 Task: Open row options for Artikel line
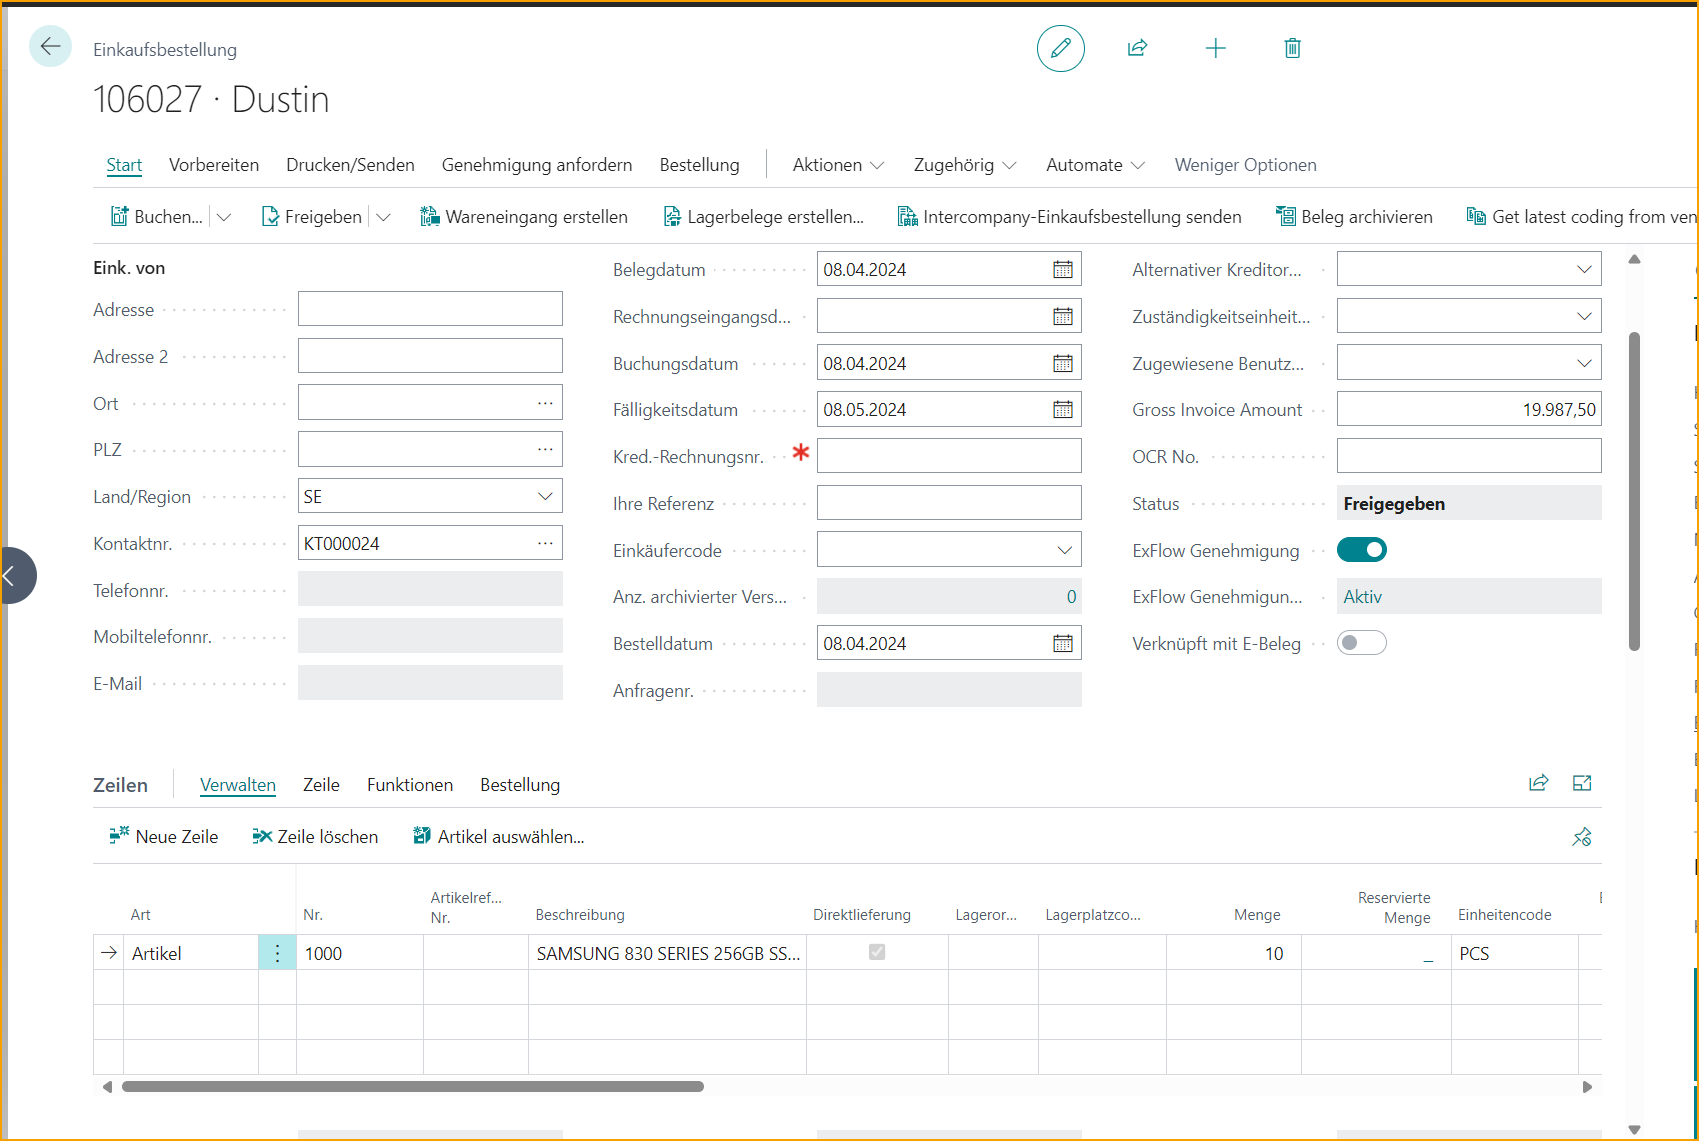tap(277, 954)
